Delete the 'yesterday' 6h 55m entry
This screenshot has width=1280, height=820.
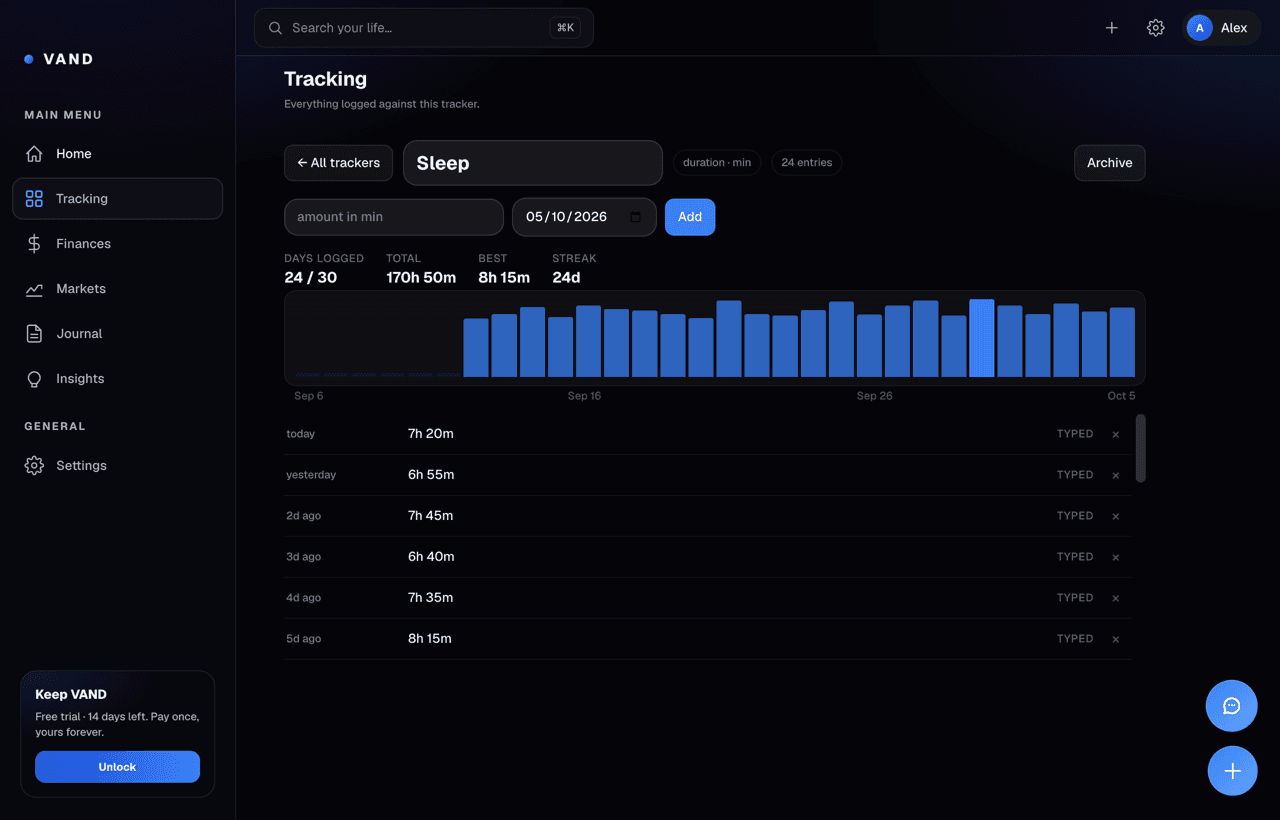1116,475
